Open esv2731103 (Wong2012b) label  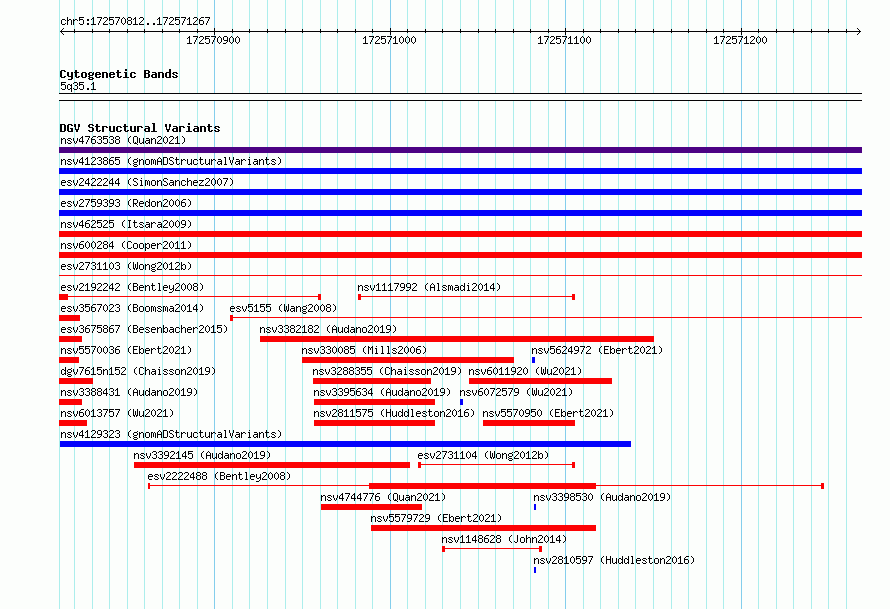[126, 266]
